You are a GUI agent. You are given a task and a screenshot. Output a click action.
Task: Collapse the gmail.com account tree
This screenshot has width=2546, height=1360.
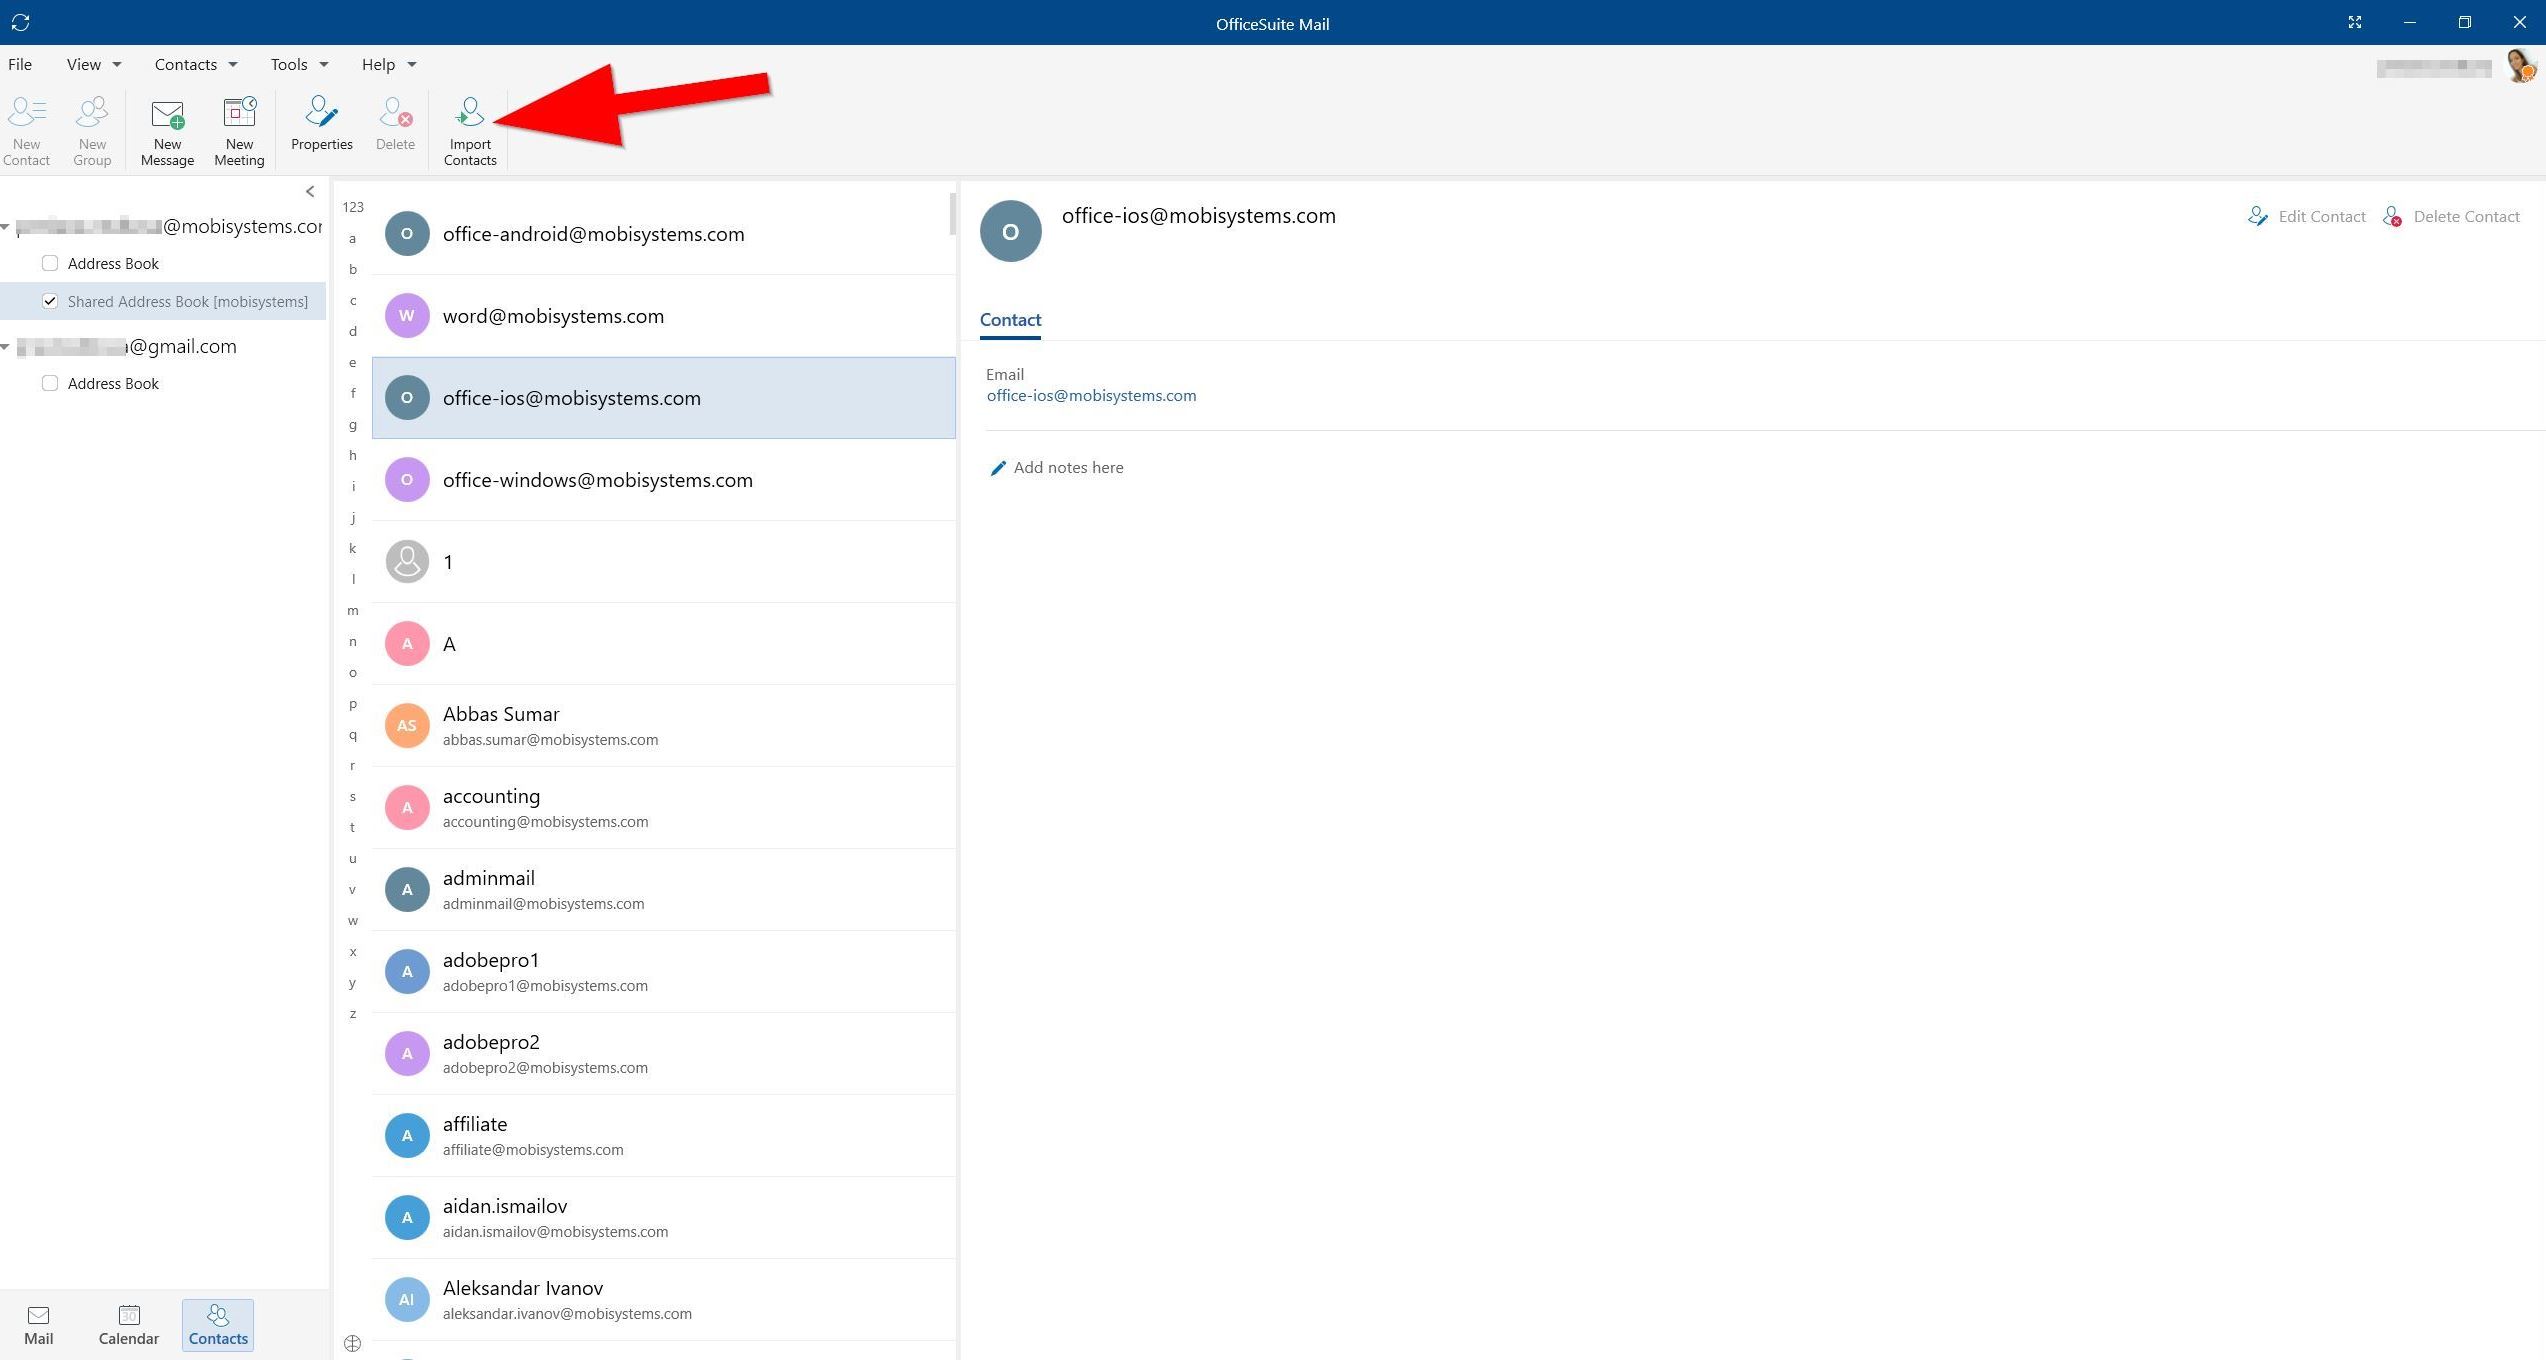point(6,347)
